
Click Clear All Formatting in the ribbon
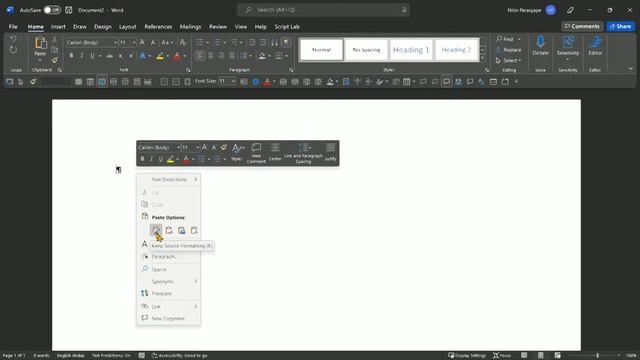[183, 42]
